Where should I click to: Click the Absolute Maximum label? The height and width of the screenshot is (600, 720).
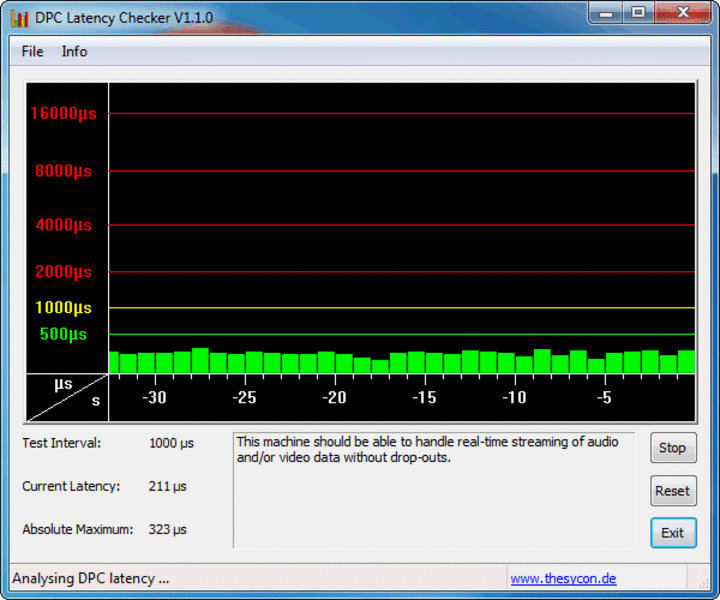(78, 529)
